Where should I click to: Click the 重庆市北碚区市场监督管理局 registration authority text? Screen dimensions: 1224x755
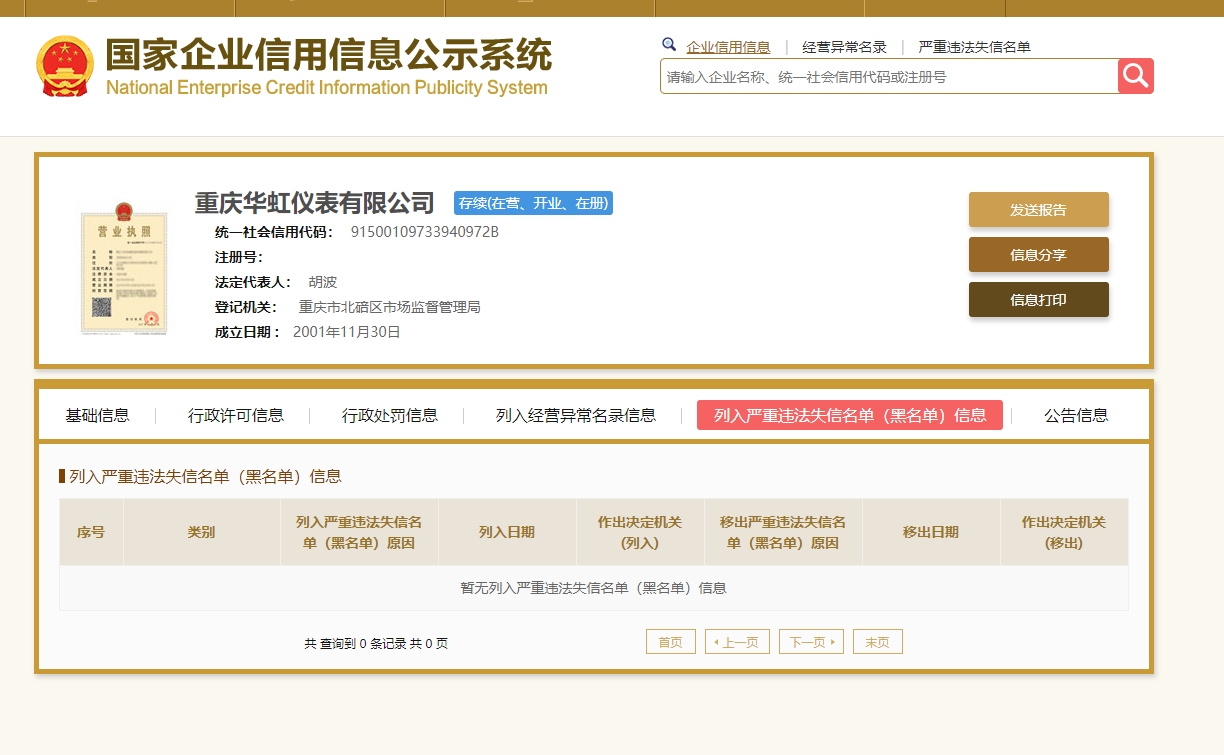coord(390,307)
